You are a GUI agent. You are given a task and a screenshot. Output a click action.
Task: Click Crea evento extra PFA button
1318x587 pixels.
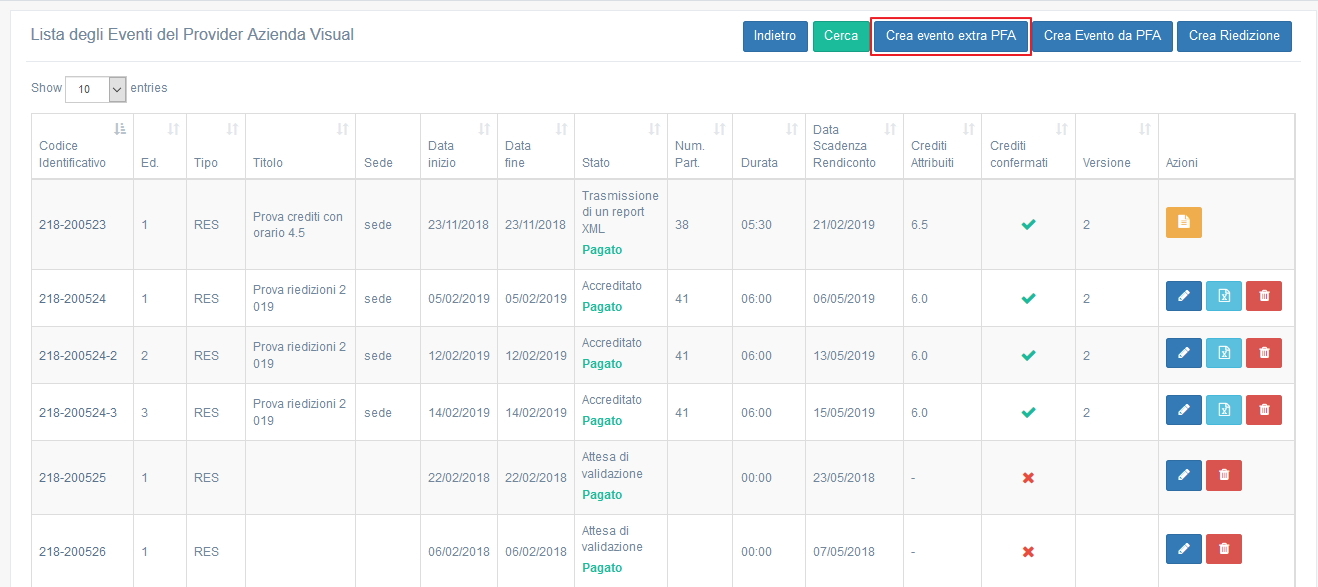pyautogui.click(x=950, y=36)
